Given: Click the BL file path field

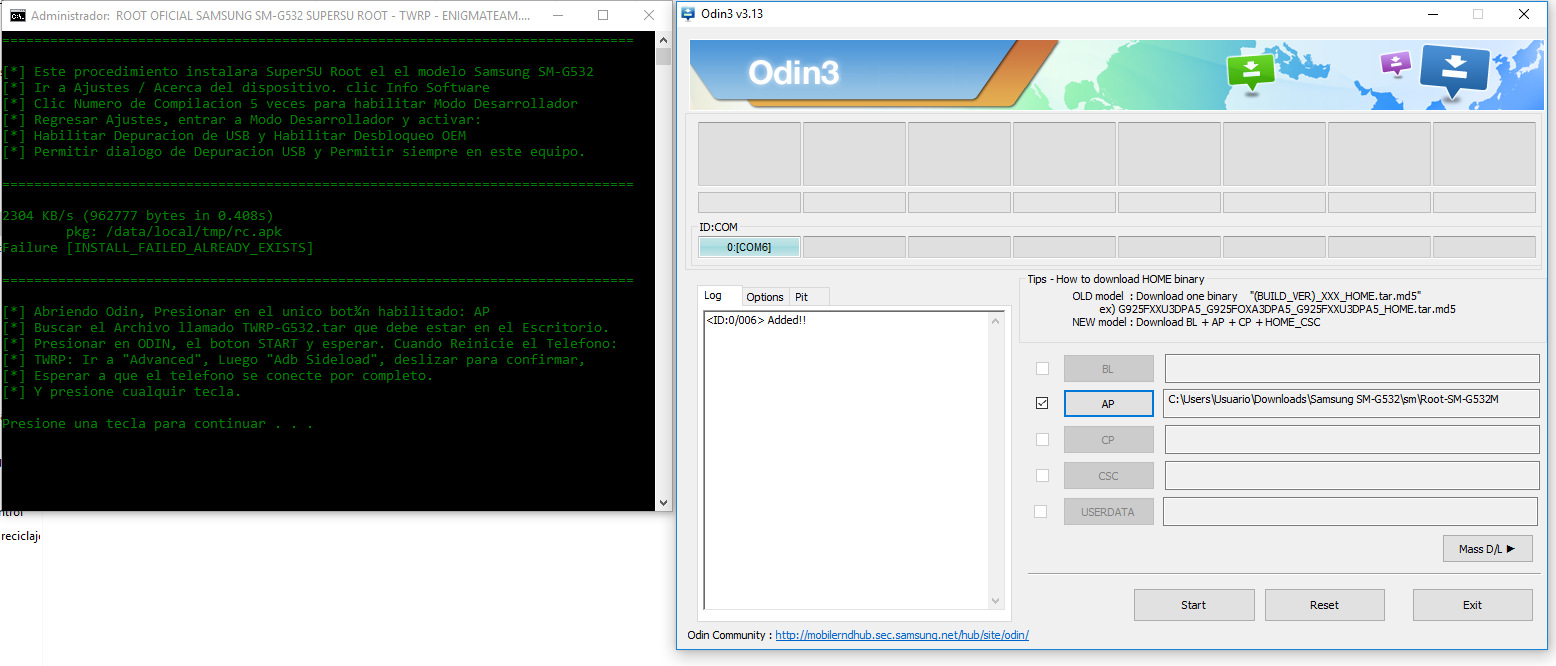Looking at the screenshot, I should [x=1352, y=369].
